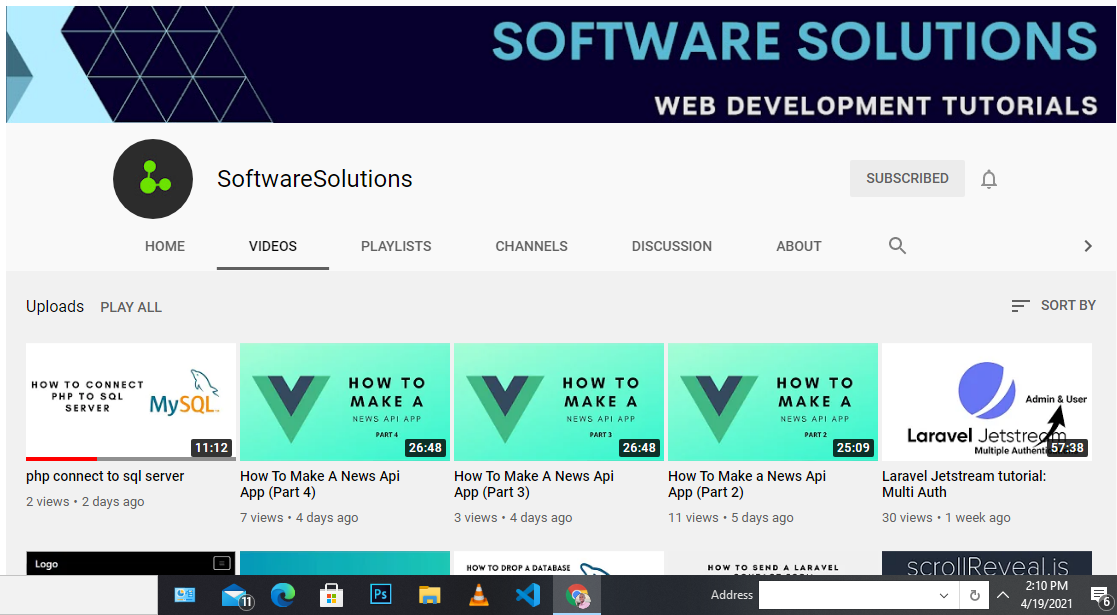Switch to the Home tab
This screenshot has width=1117, height=615.
click(165, 247)
